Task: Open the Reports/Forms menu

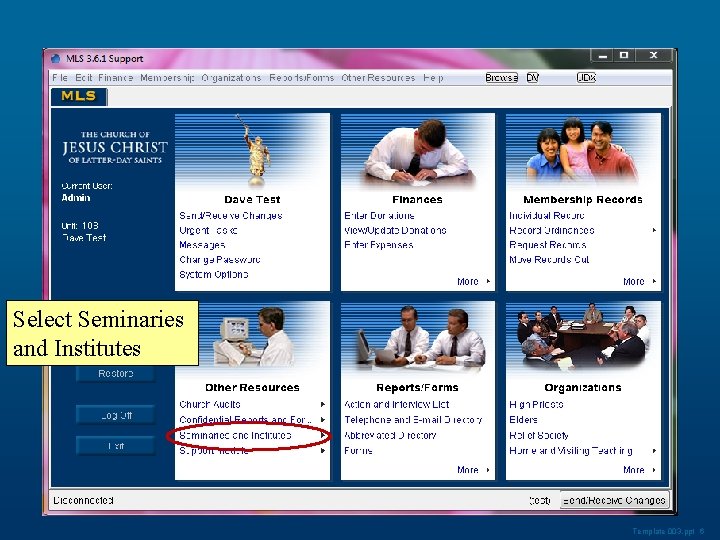Action: (x=301, y=78)
